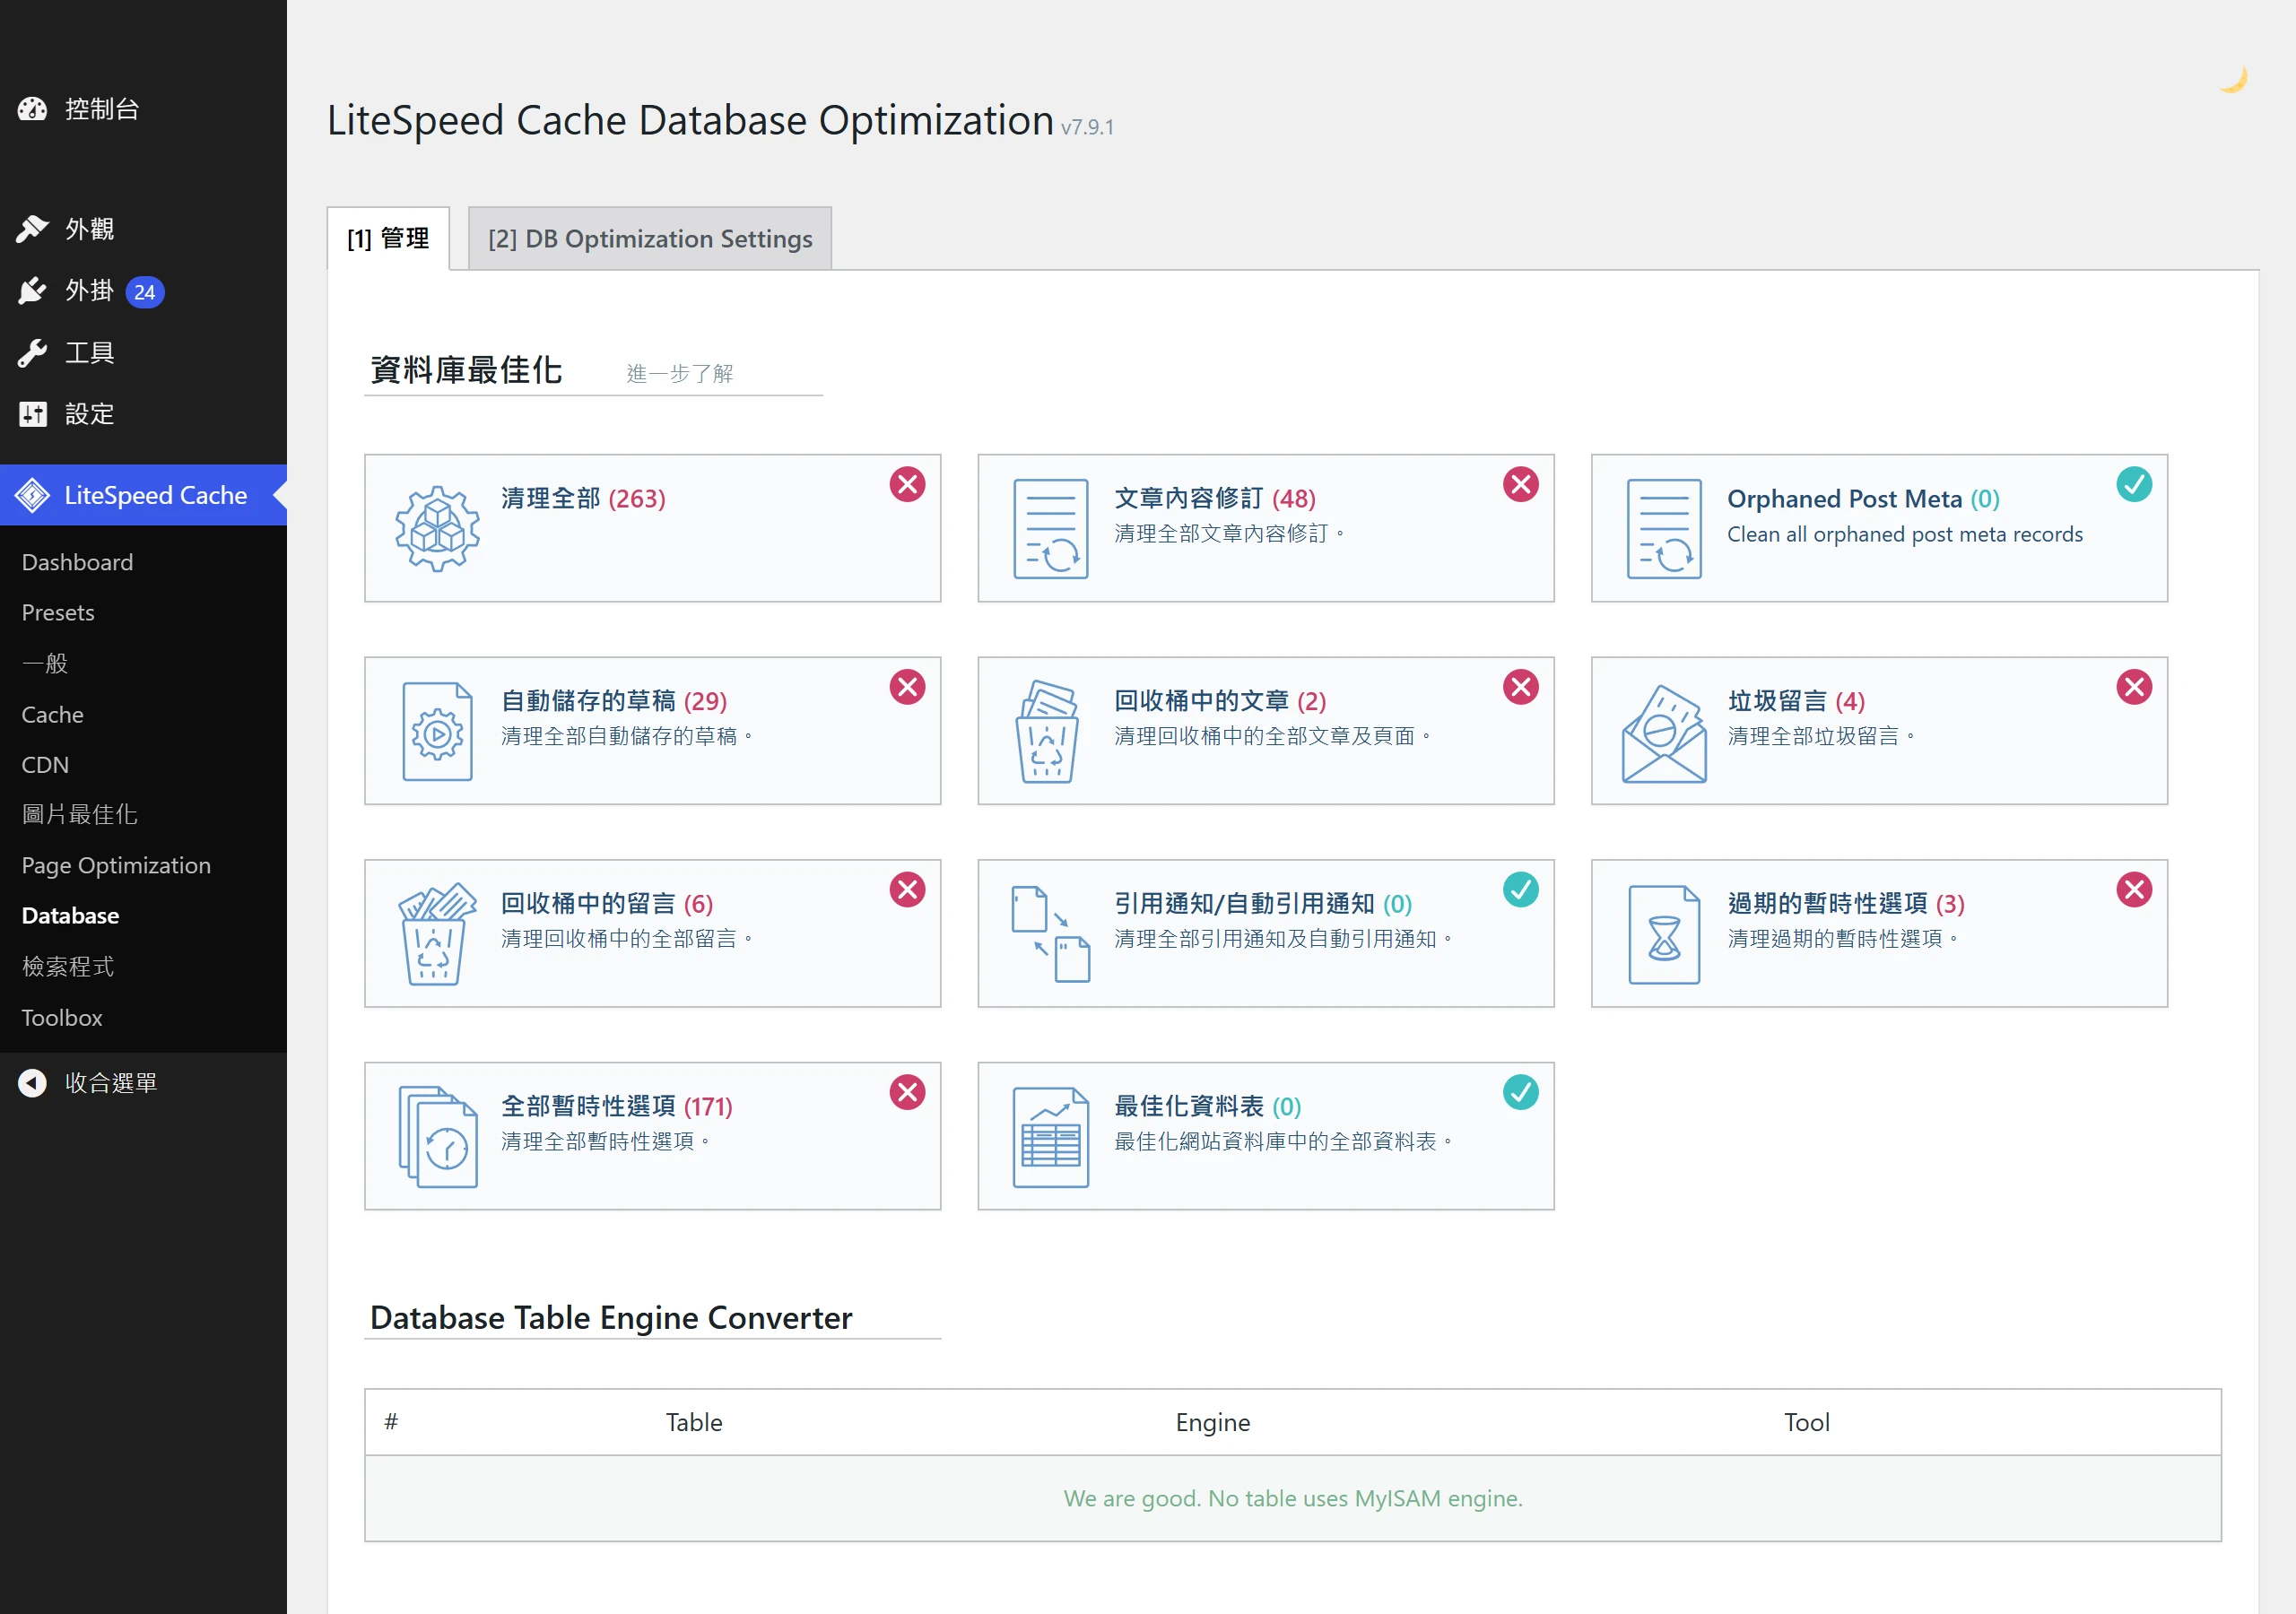Click the v7.9.1 version text

point(1087,127)
